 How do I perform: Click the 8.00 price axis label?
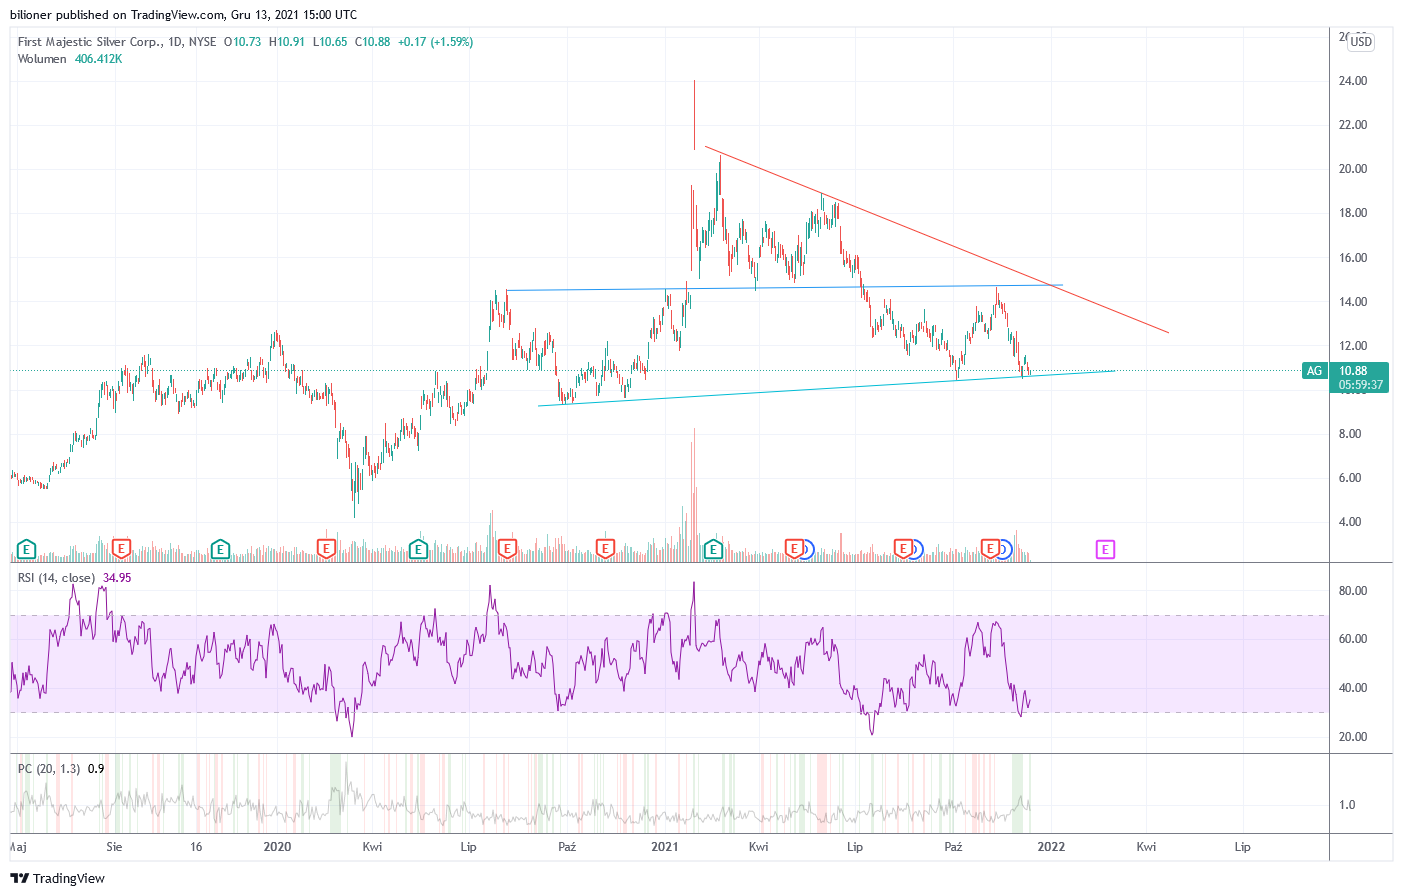click(1350, 434)
